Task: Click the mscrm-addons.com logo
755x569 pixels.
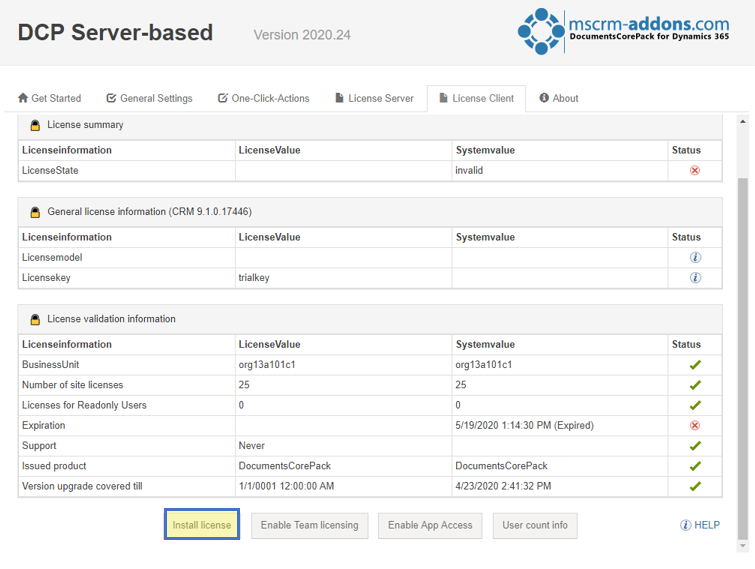Action: point(623,31)
